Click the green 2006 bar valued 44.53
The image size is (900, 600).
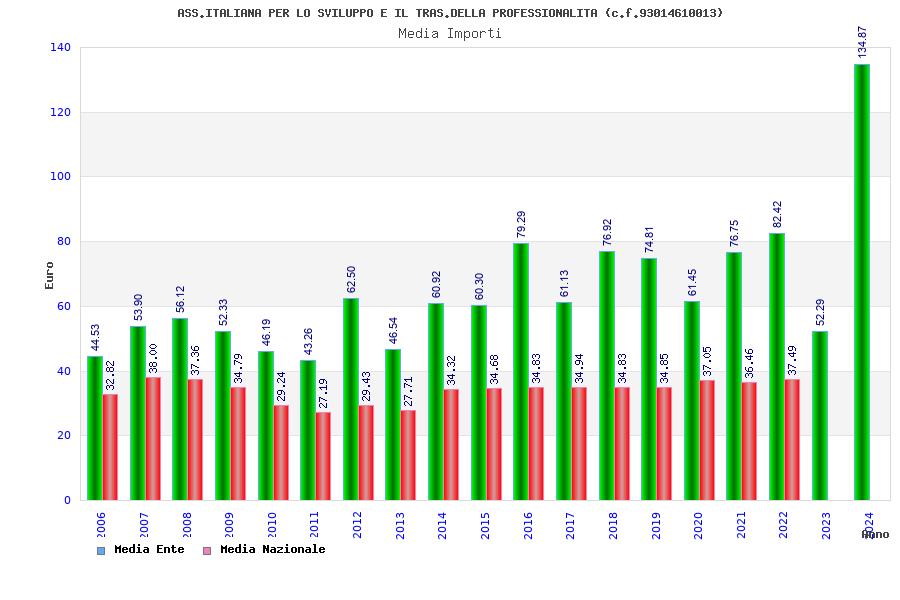(95, 428)
